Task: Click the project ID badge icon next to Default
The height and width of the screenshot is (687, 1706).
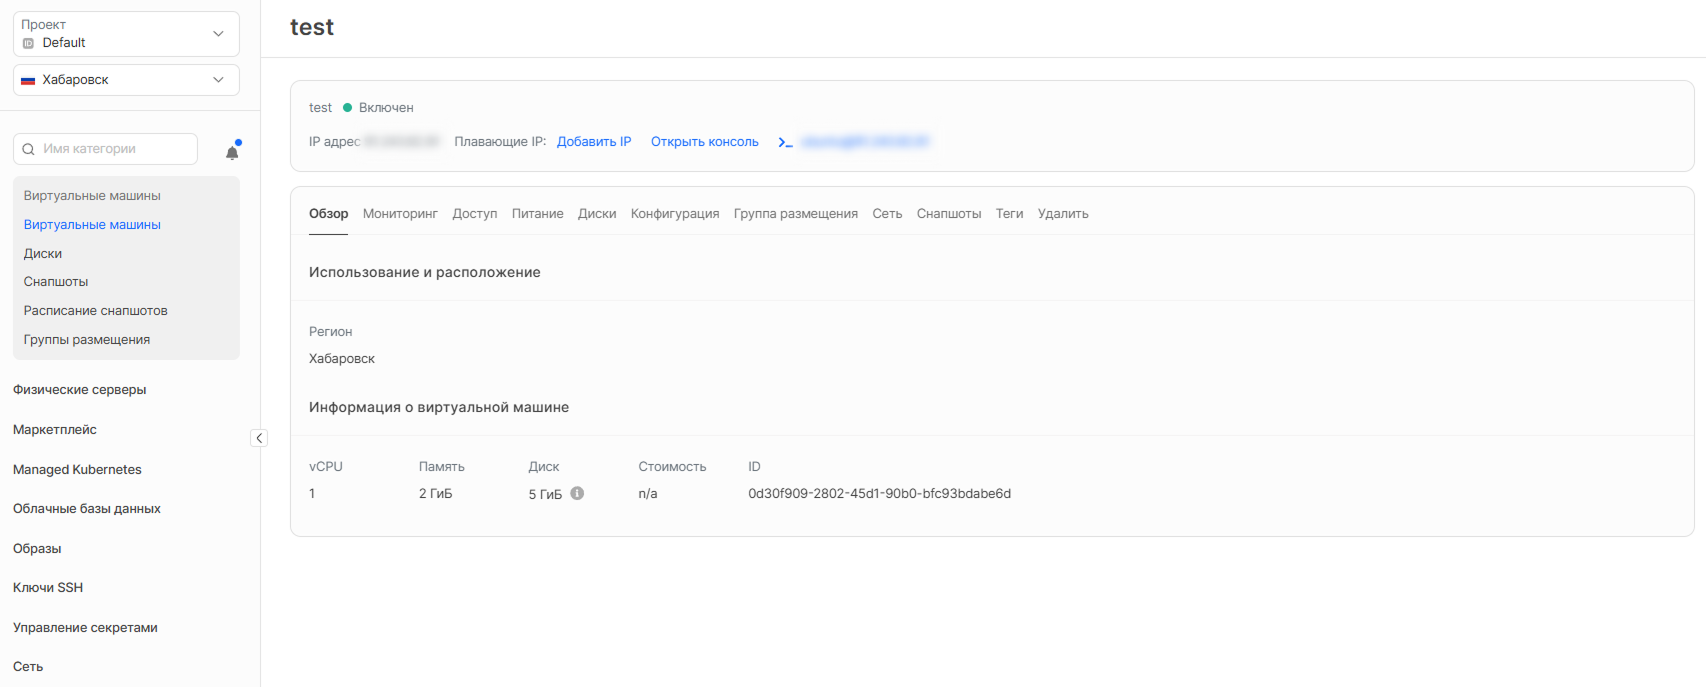Action: pyautogui.click(x=28, y=43)
